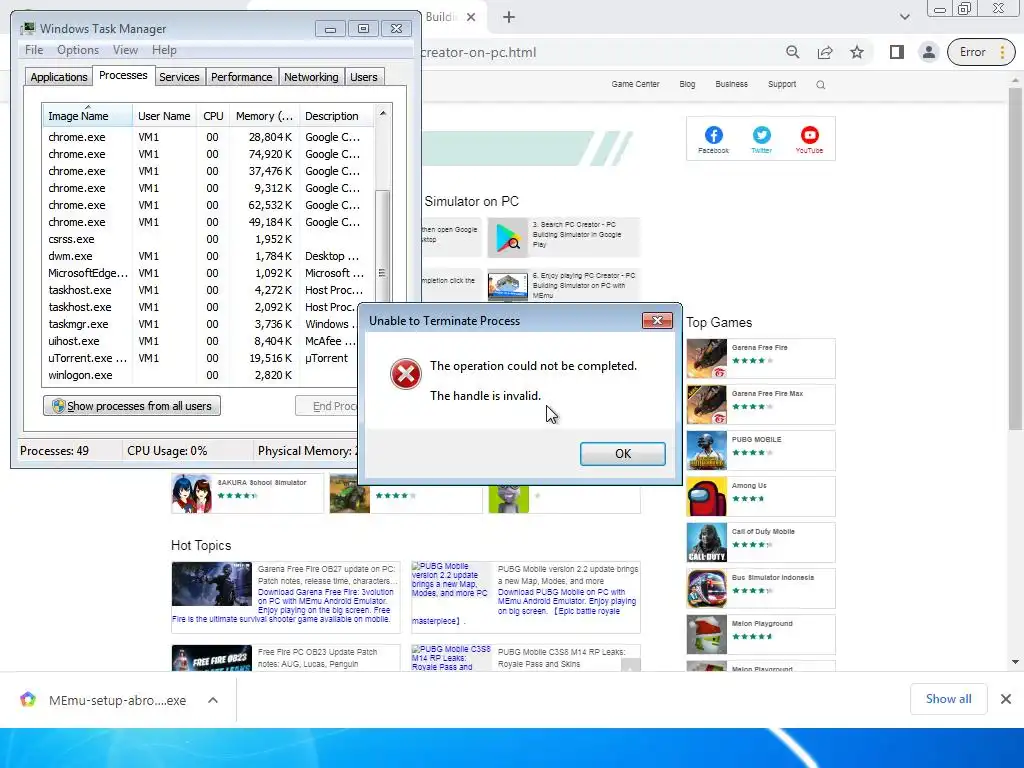1024x768 pixels.
Task: Select the Processes tab
Action: (x=123, y=76)
